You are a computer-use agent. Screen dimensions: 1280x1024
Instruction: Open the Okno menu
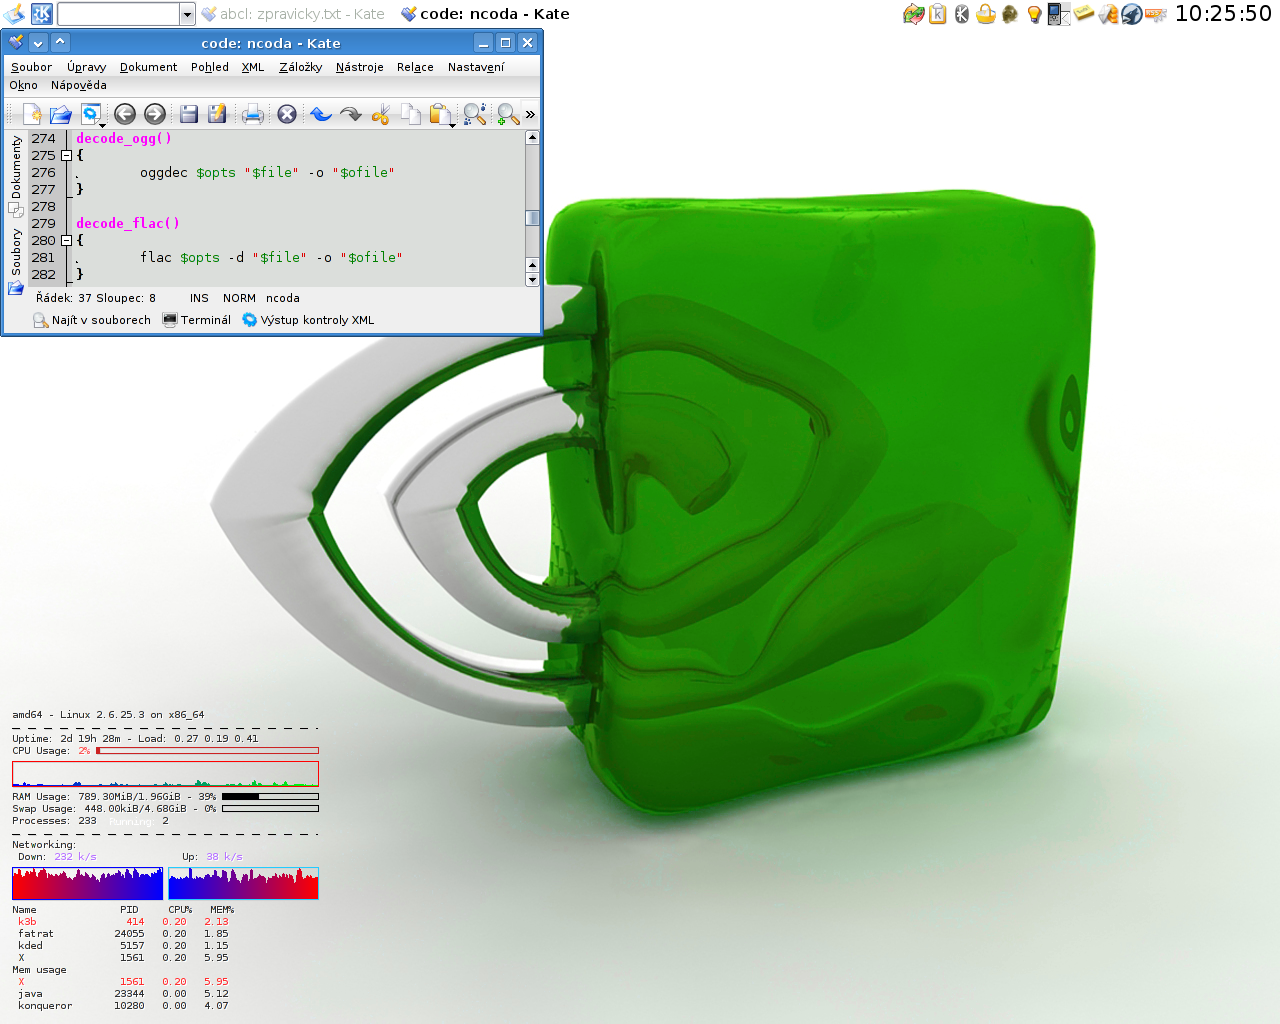point(23,85)
